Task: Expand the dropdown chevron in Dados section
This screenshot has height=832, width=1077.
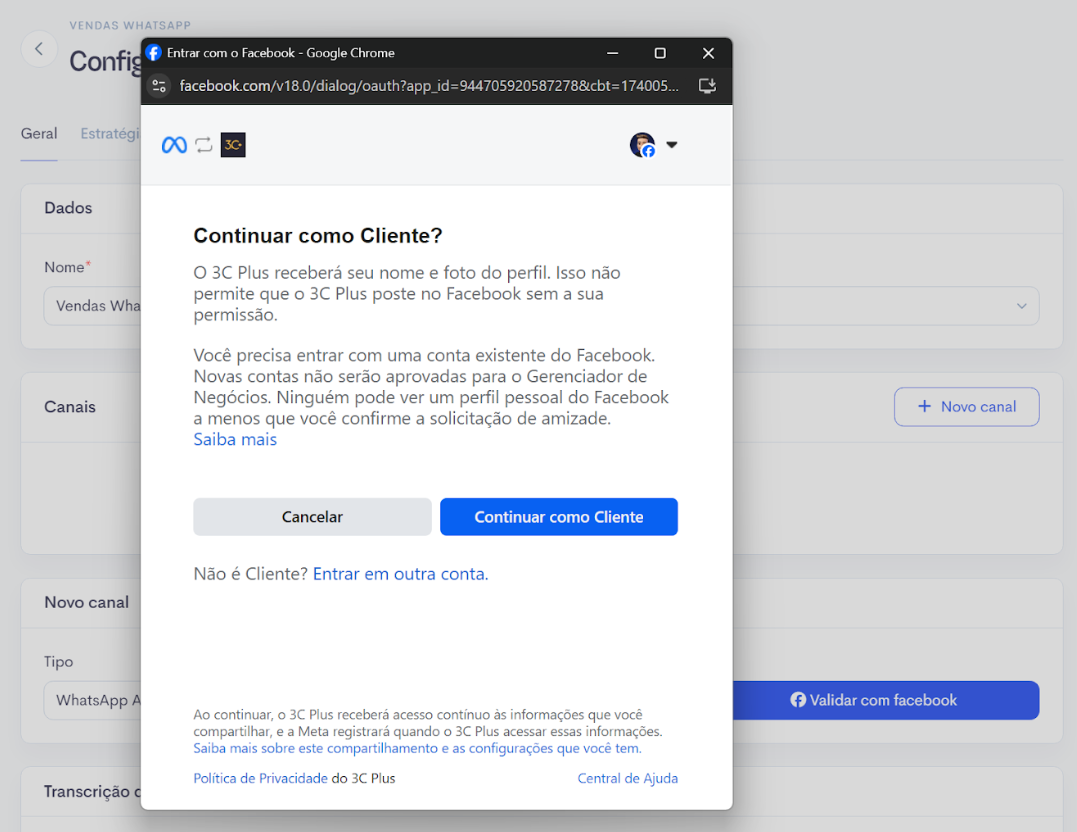Action: 1021,306
